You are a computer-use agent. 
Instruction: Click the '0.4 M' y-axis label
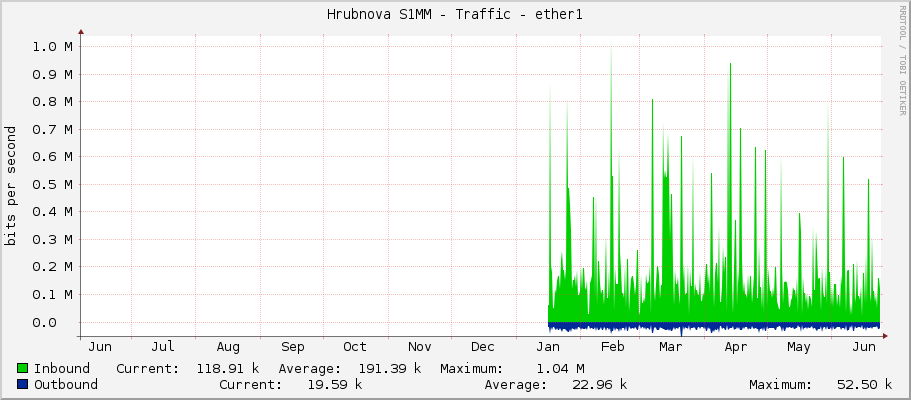[52, 212]
